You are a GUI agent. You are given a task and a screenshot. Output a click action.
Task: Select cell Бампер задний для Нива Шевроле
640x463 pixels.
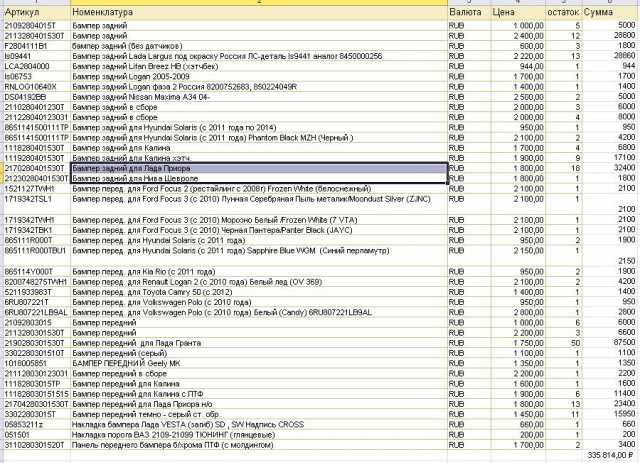pyautogui.click(x=259, y=178)
